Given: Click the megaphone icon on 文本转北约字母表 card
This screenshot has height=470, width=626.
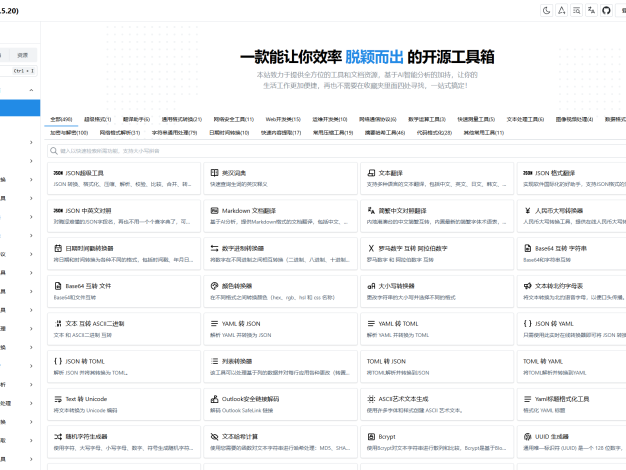Looking at the screenshot, I should (x=527, y=286).
